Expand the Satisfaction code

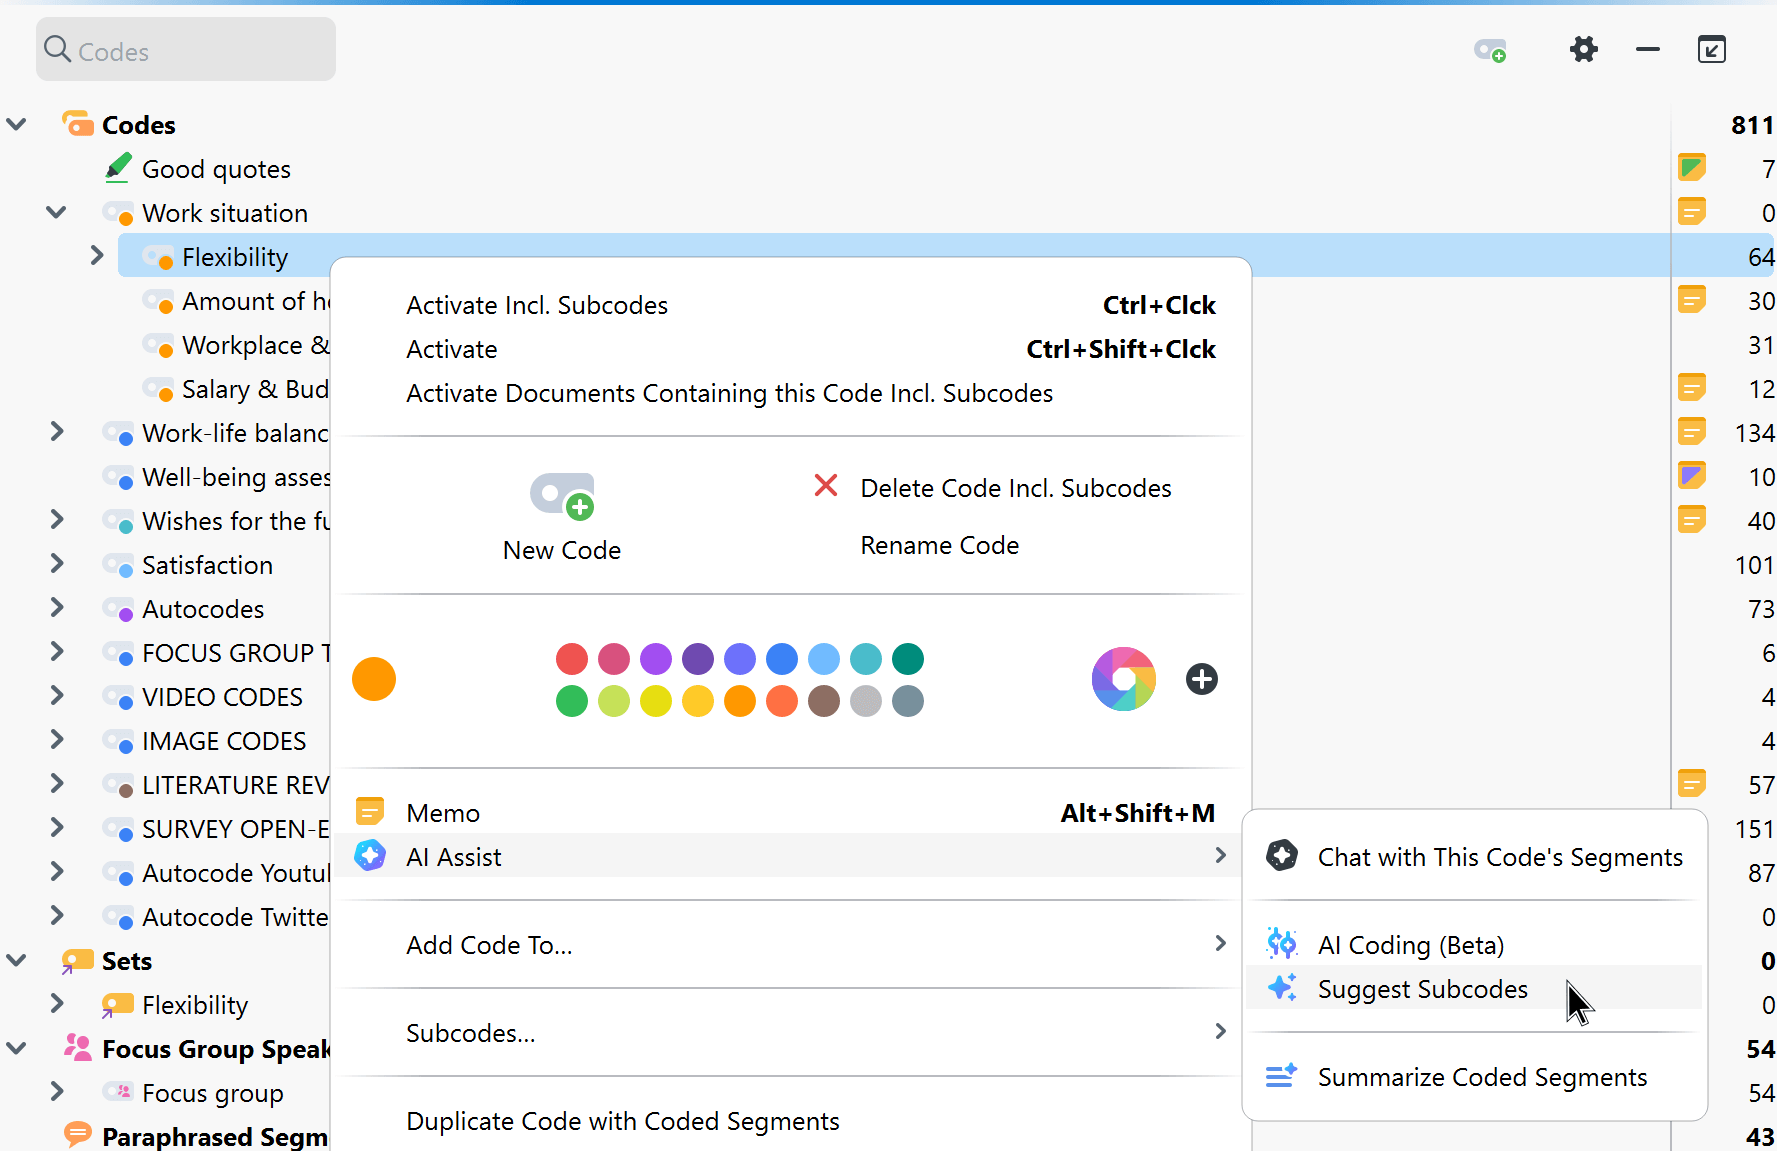click(57, 564)
